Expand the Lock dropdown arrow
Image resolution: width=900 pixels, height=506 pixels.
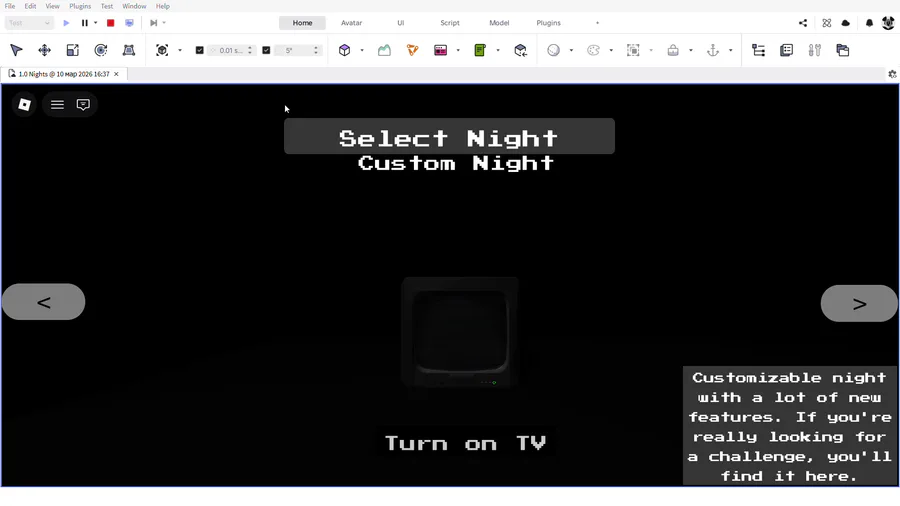[x=690, y=50]
